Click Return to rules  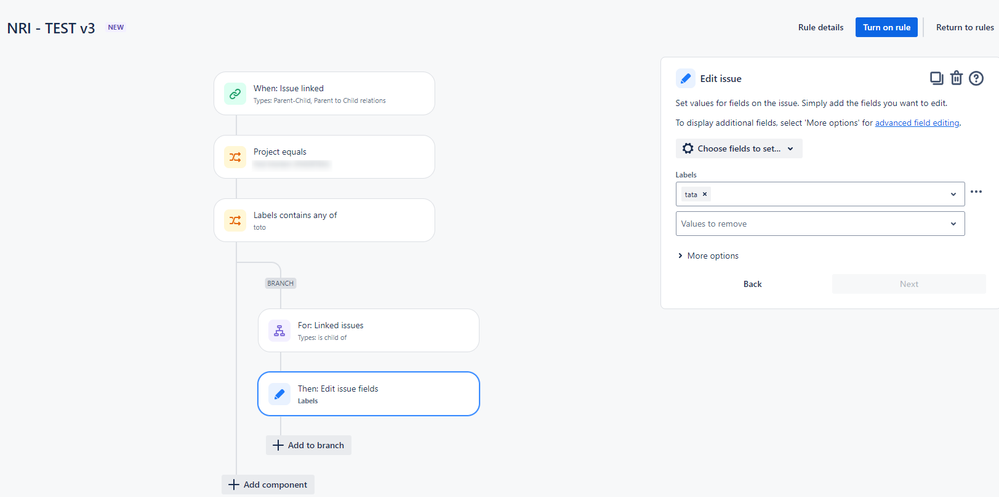pos(965,27)
